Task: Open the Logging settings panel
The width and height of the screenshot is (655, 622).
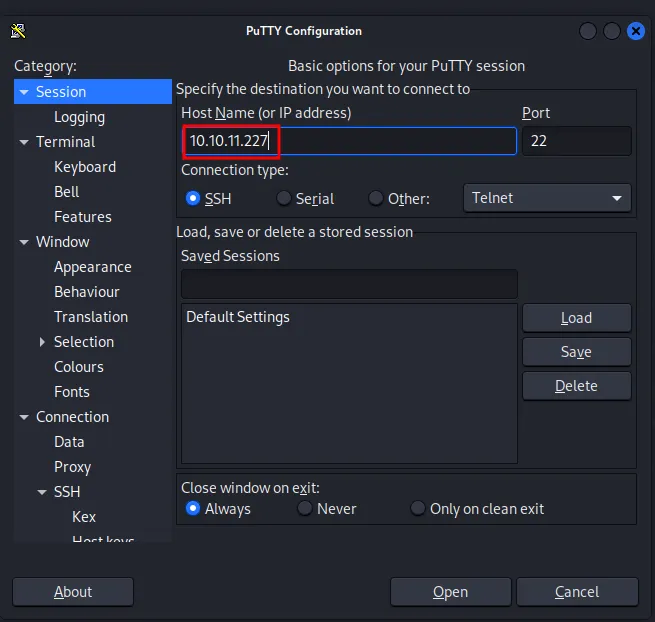Action: pyautogui.click(x=79, y=117)
